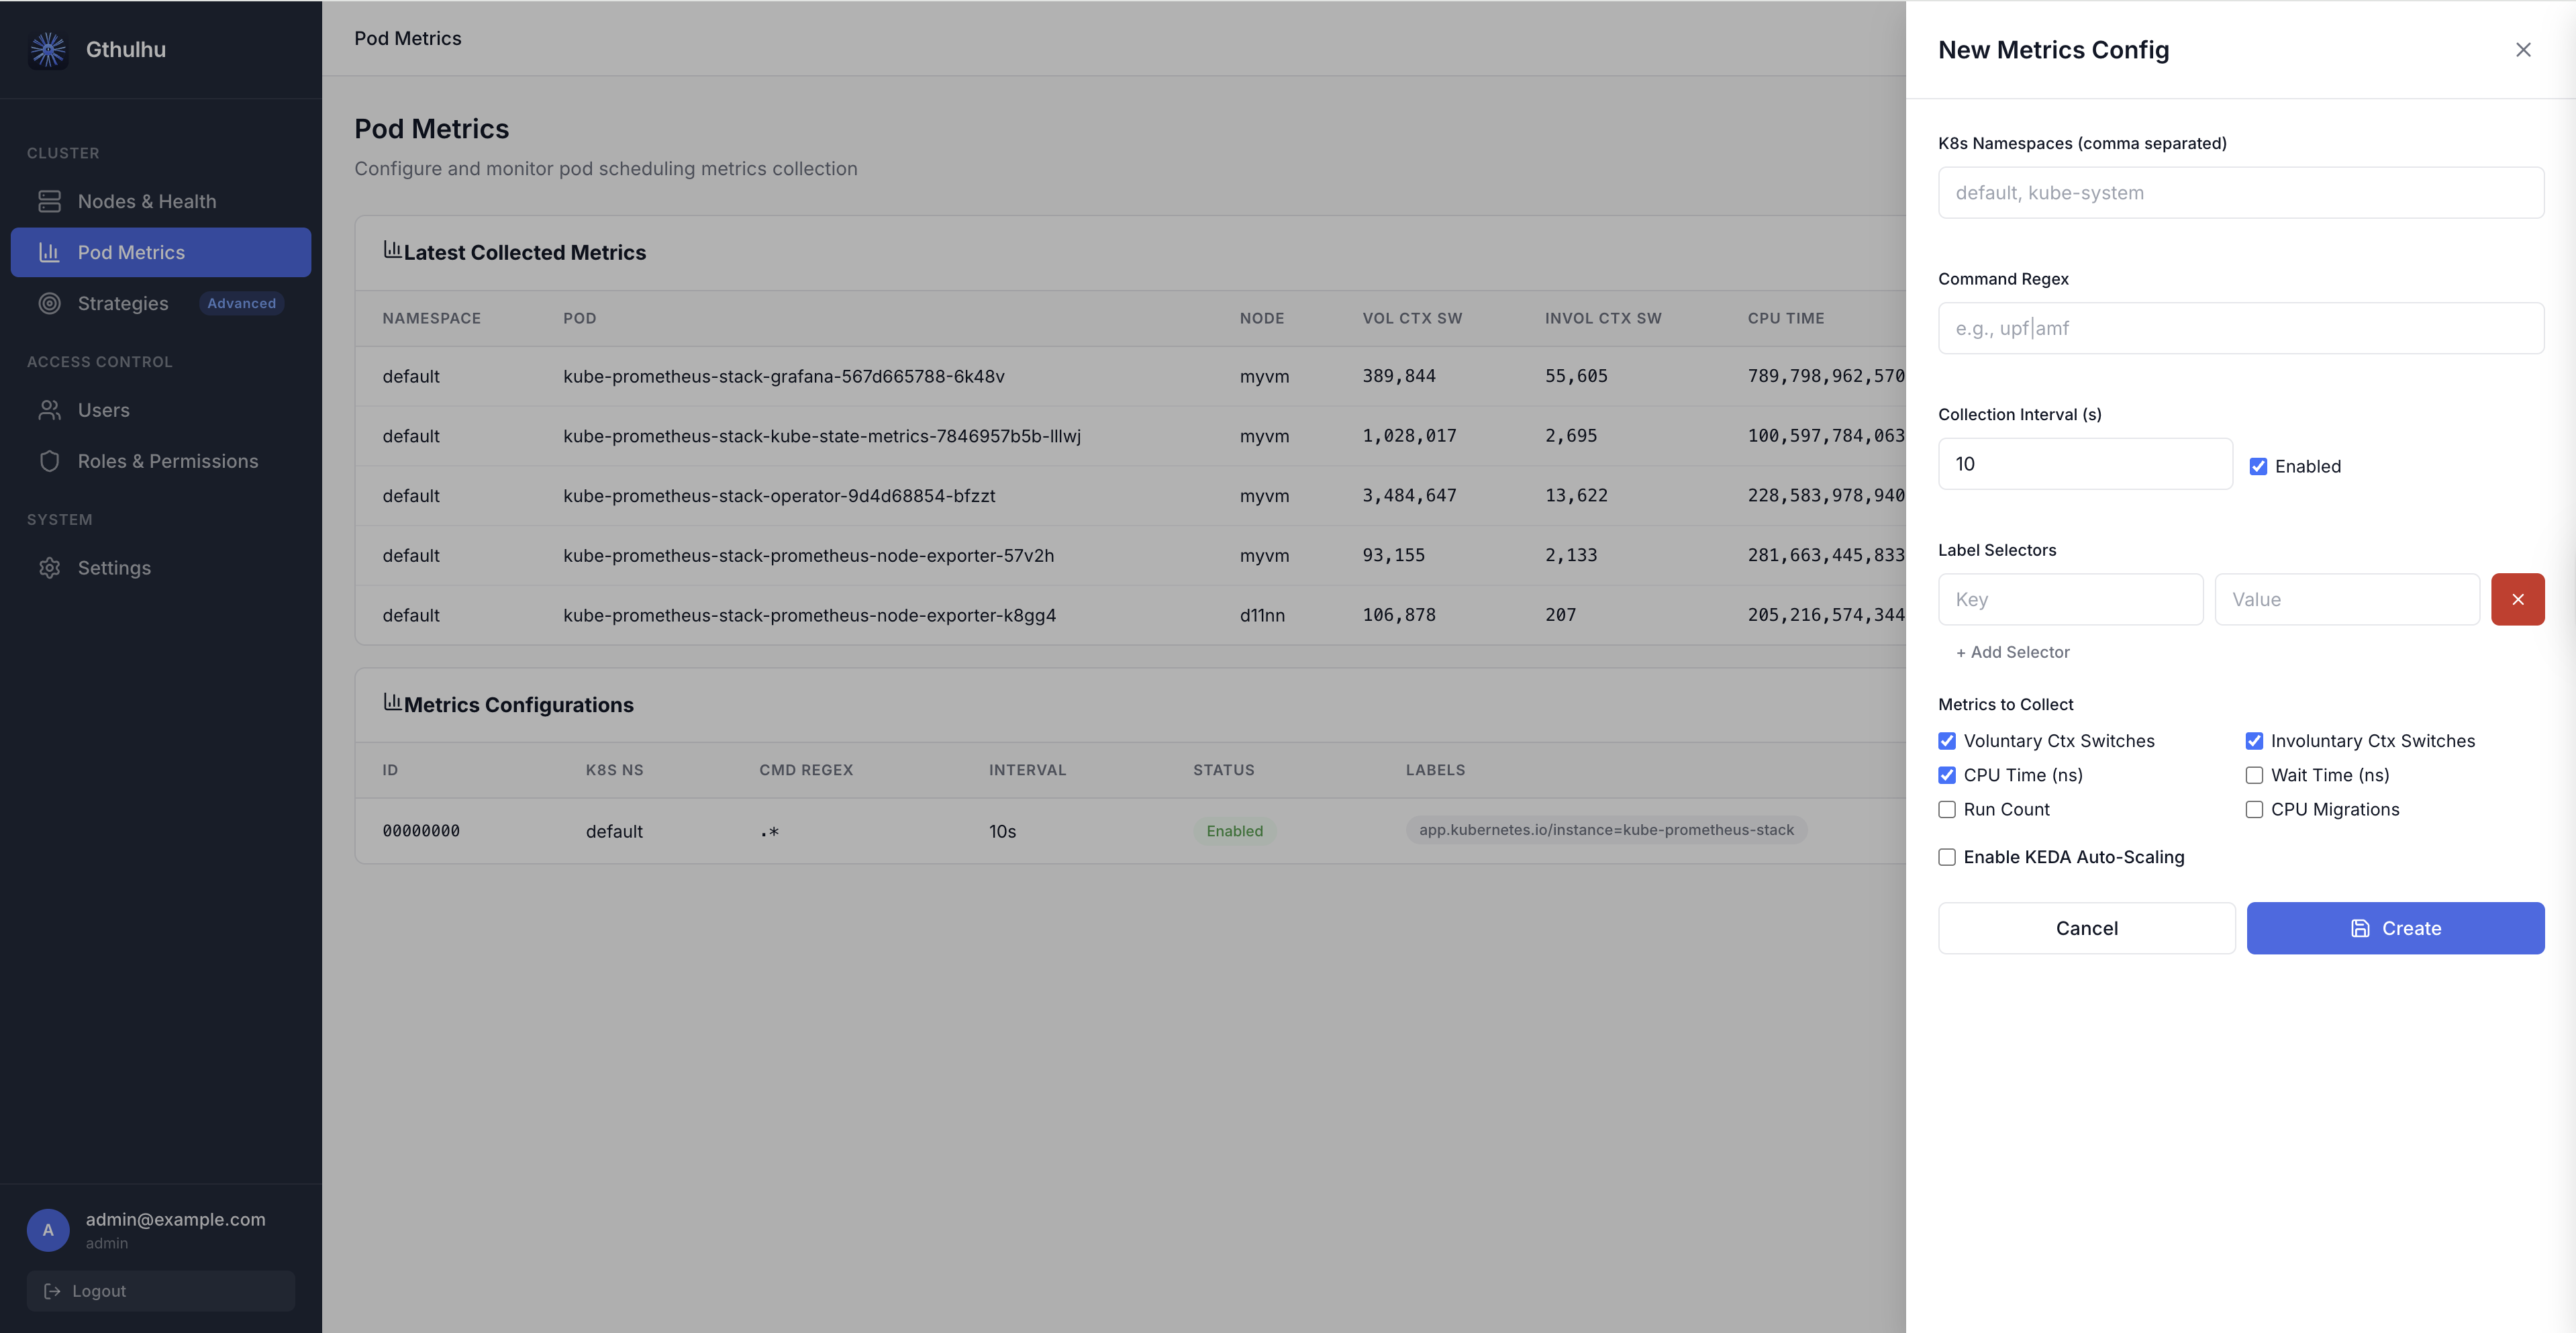
Task: Click the Gthulhu logo icon
Action: 48,50
